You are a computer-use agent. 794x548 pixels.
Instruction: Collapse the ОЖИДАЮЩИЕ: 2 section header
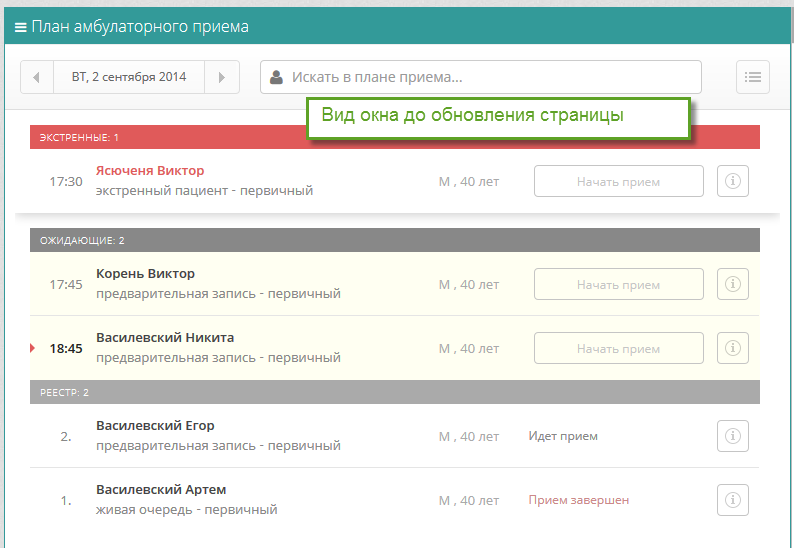(395, 240)
